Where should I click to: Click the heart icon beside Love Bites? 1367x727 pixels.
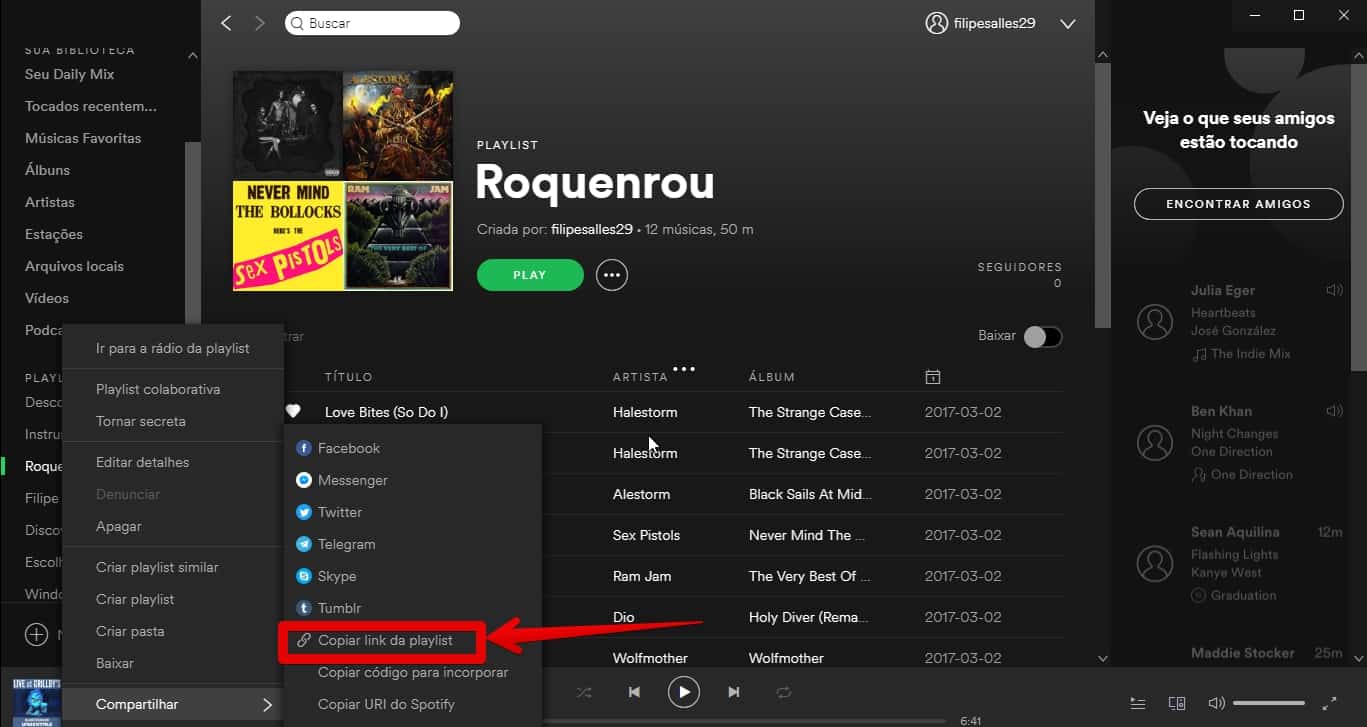pyautogui.click(x=293, y=411)
